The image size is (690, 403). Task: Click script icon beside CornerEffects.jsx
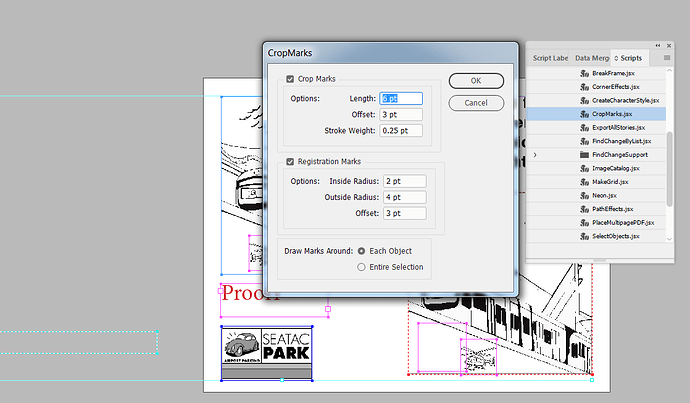(x=584, y=87)
